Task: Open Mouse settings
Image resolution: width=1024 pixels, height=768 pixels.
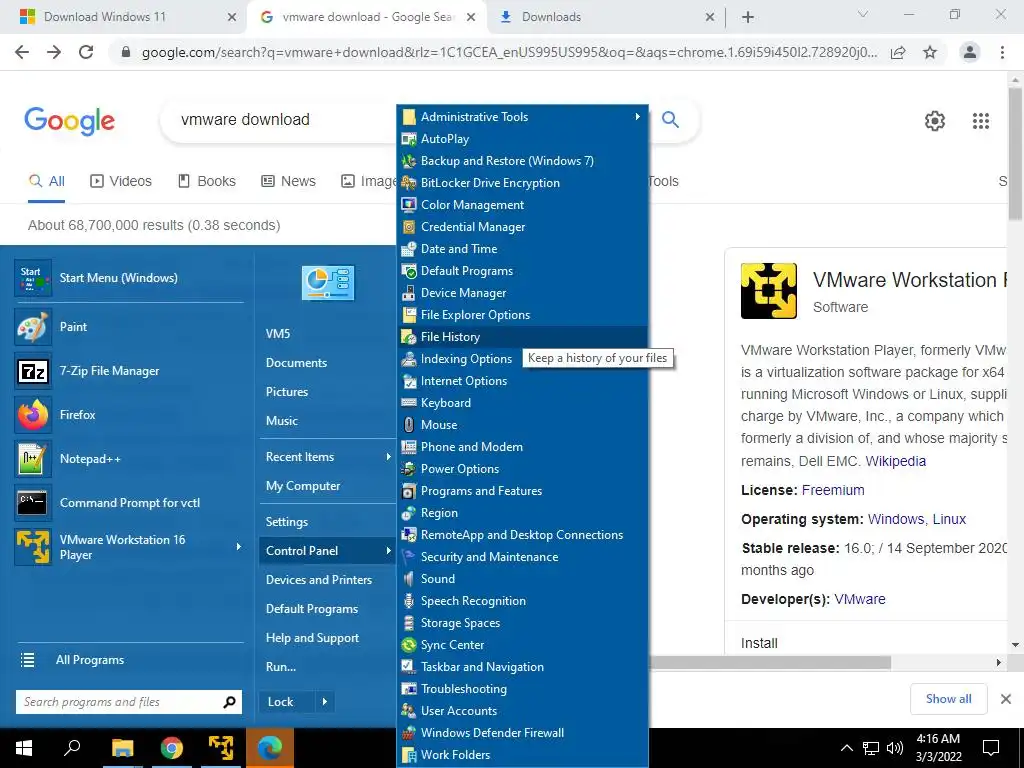Action: point(522,424)
